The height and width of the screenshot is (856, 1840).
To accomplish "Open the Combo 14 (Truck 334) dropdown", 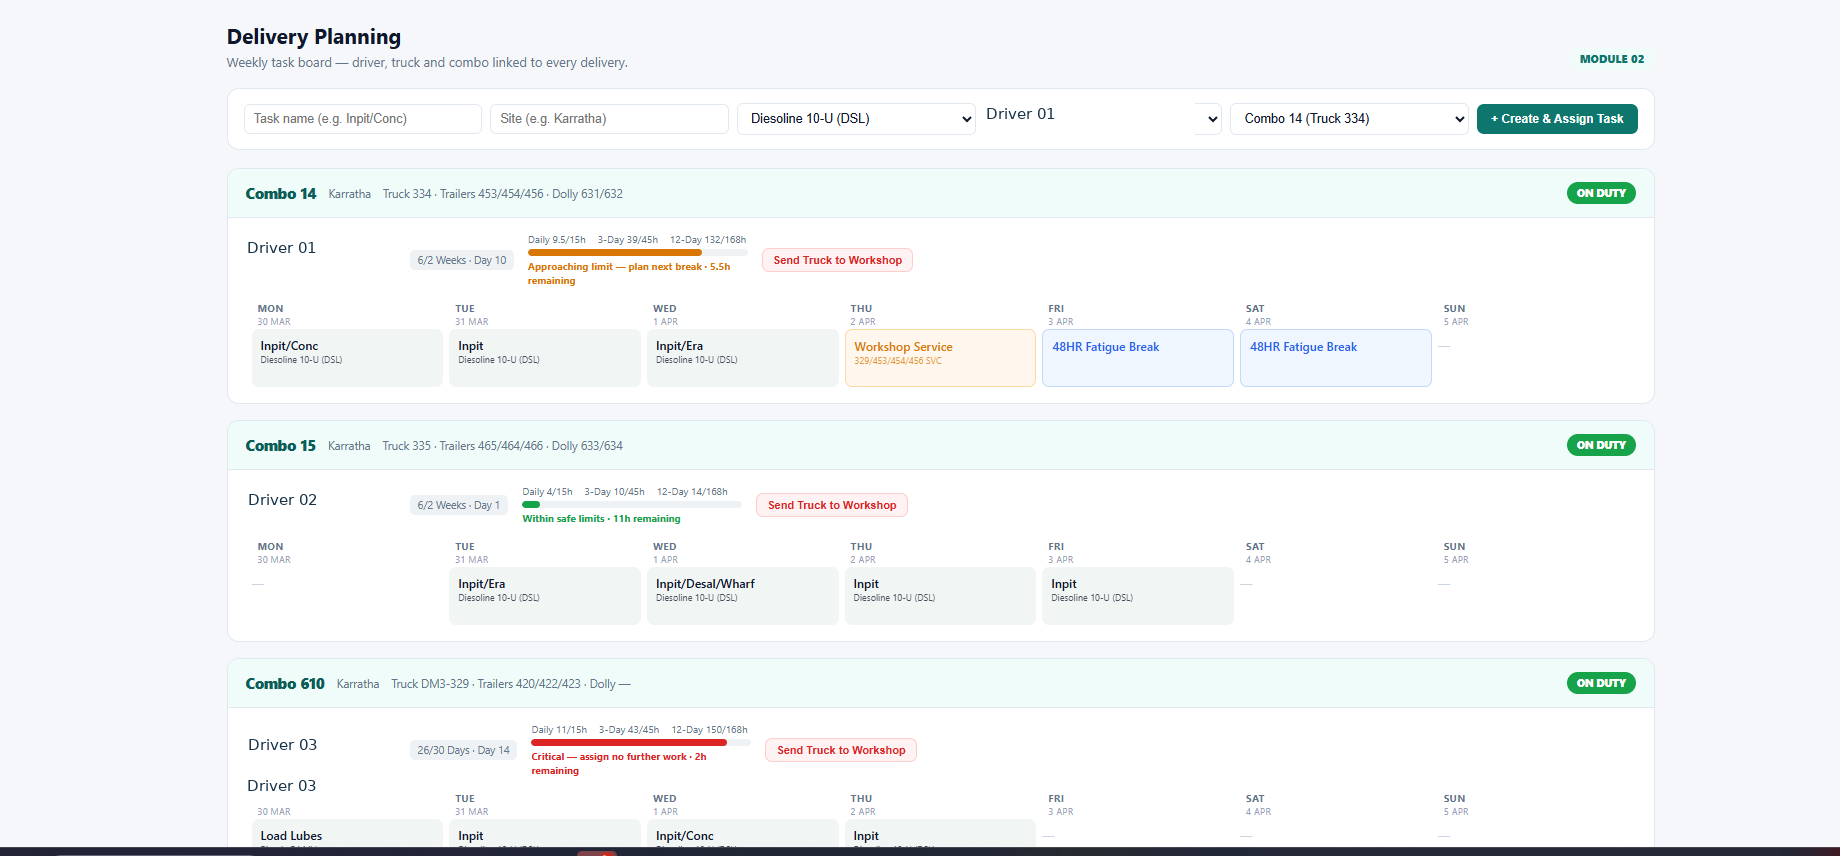I will click(1349, 119).
